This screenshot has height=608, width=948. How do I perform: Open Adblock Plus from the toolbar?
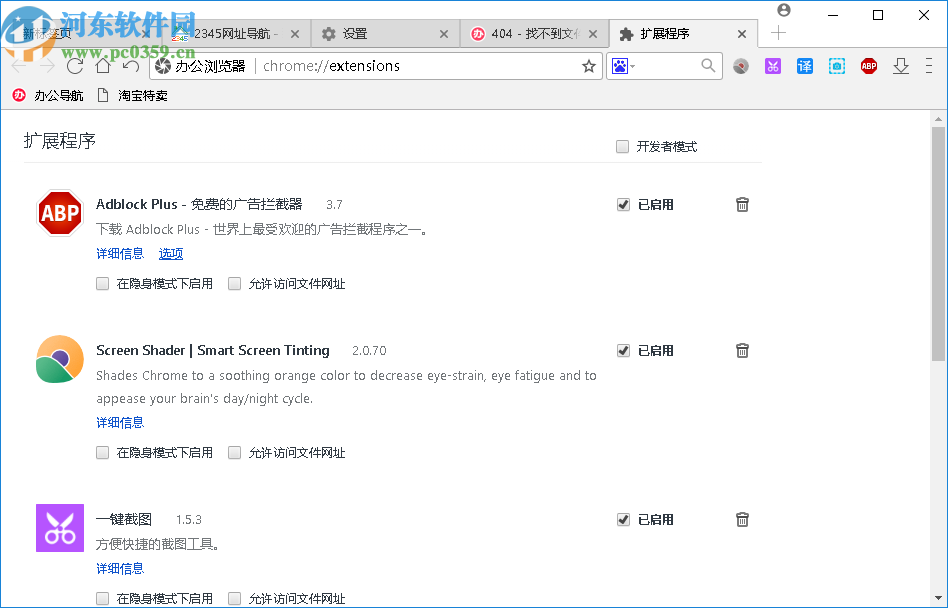point(868,65)
